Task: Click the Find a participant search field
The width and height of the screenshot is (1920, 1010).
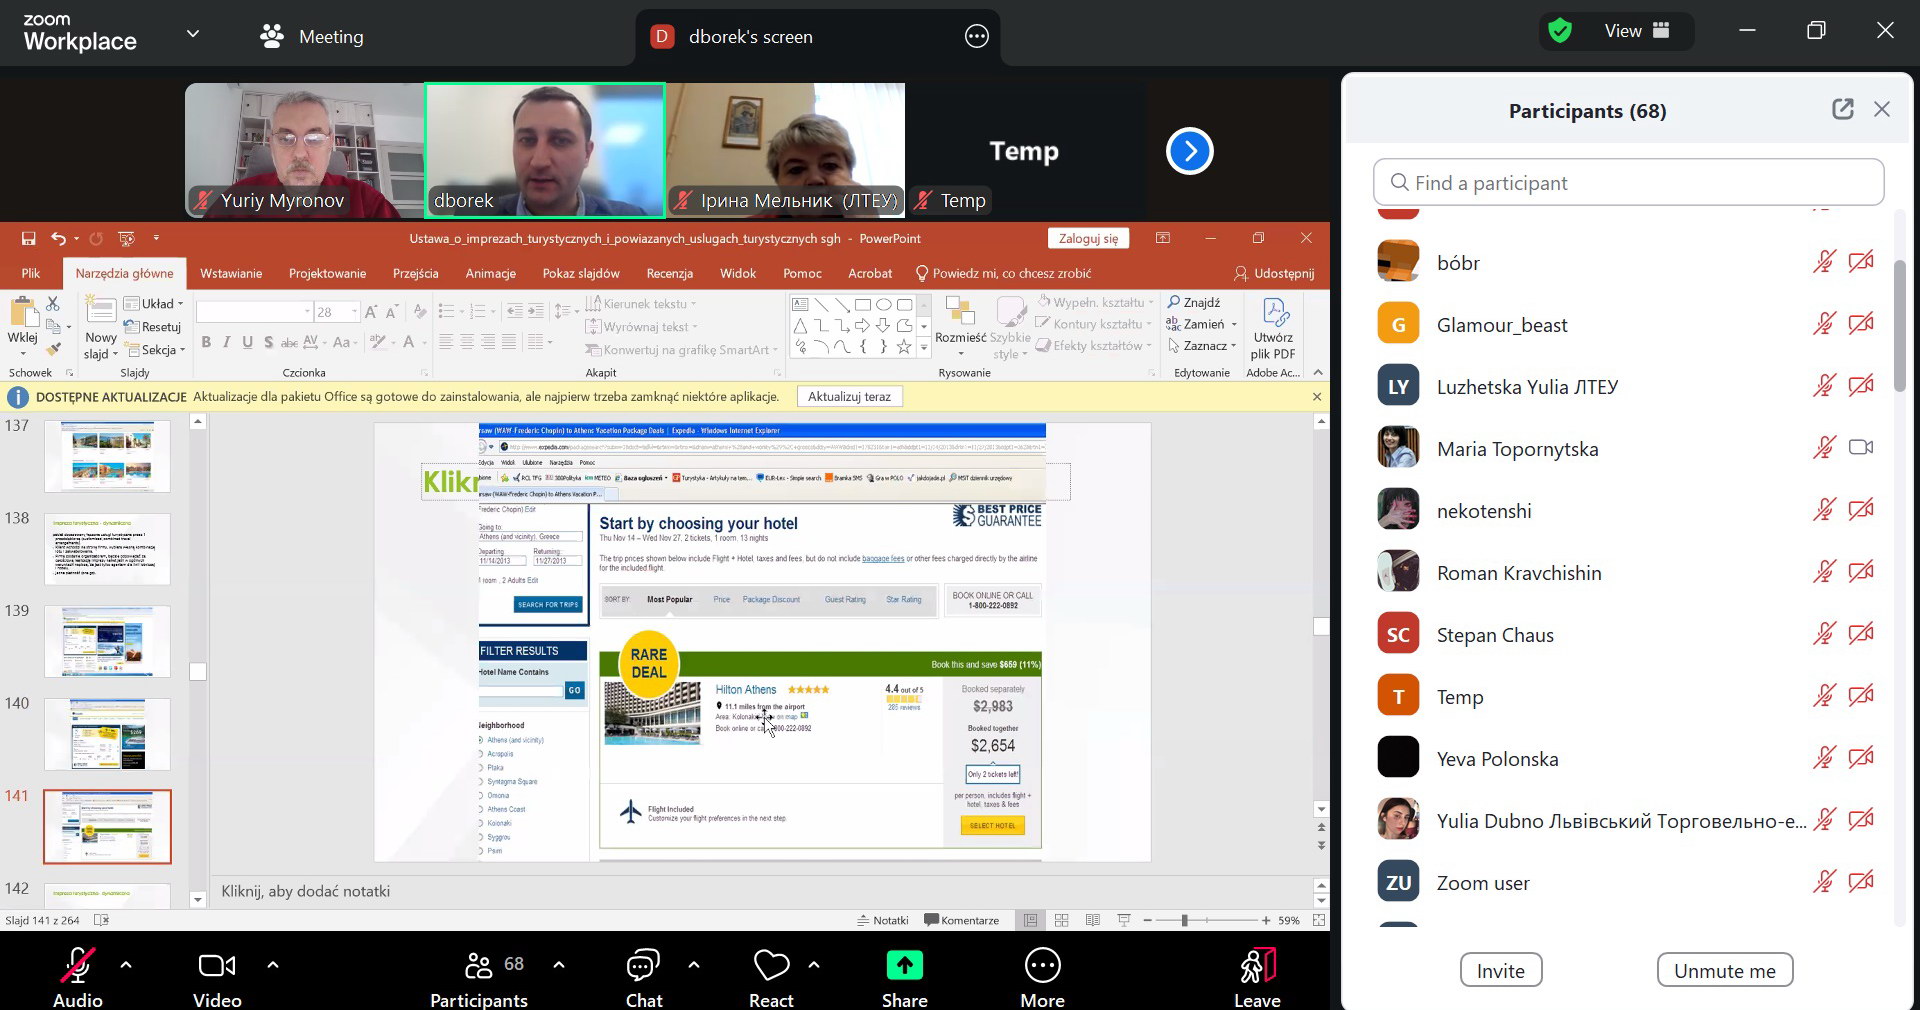Action: (x=1628, y=183)
